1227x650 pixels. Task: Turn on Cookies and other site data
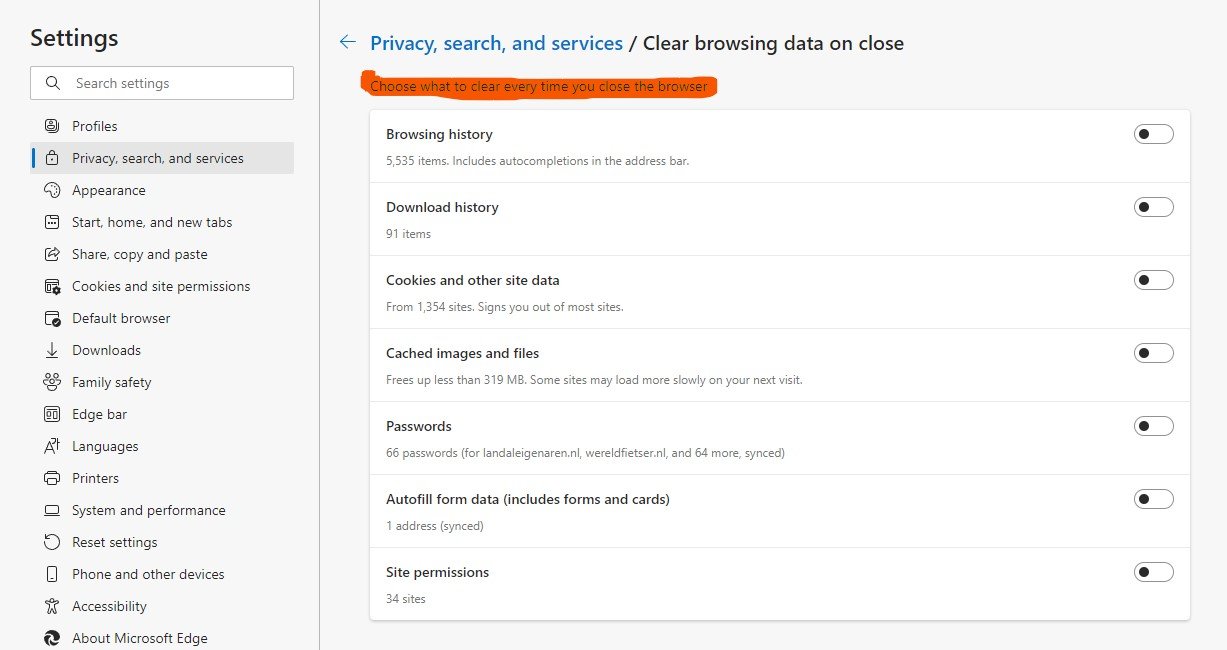pyautogui.click(x=1153, y=280)
